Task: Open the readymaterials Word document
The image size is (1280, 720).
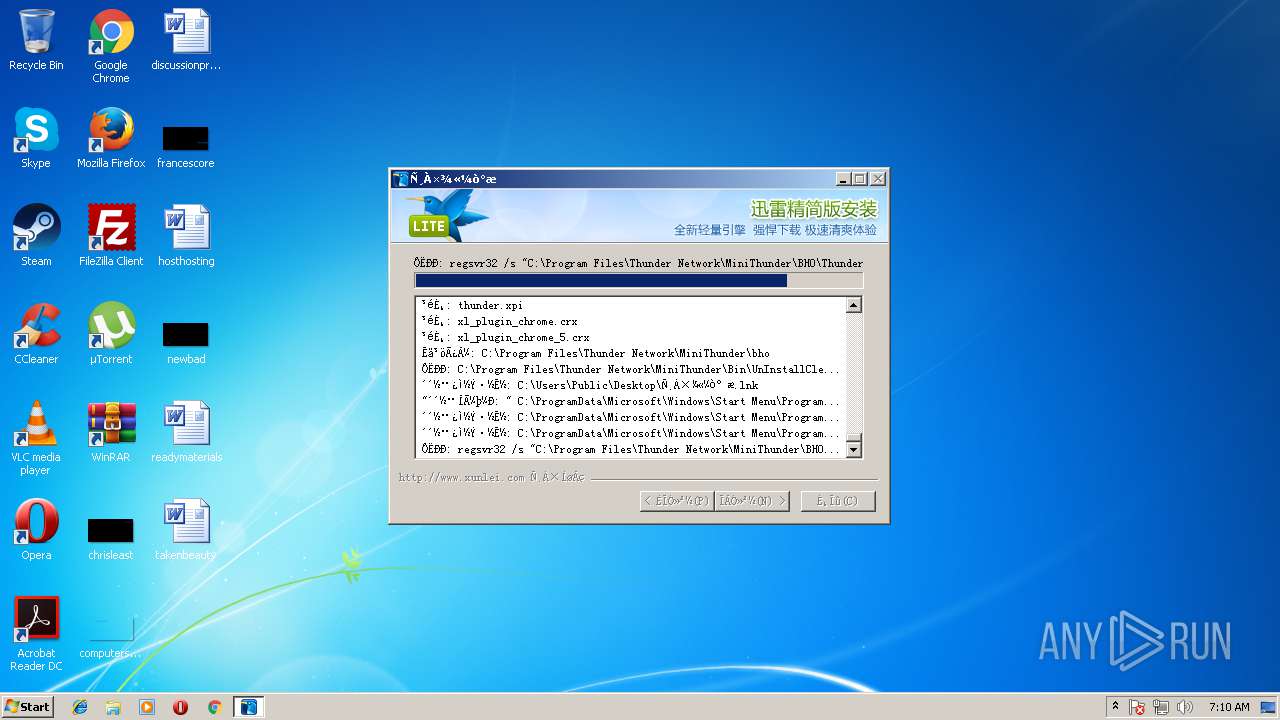Action: click(x=186, y=432)
